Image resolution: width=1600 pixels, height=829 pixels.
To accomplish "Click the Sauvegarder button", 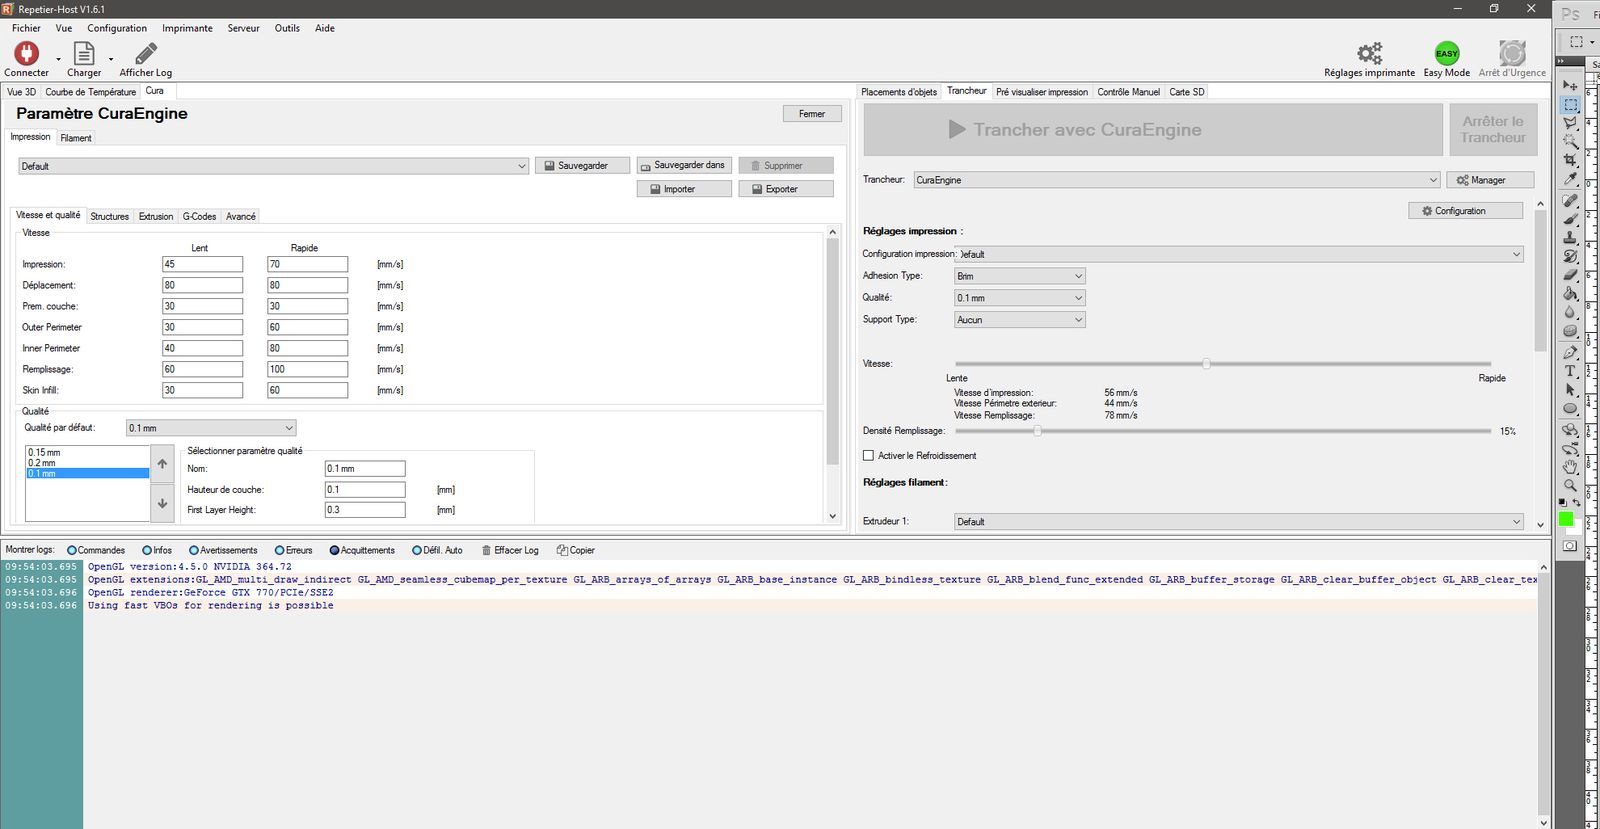I will [583, 166].
